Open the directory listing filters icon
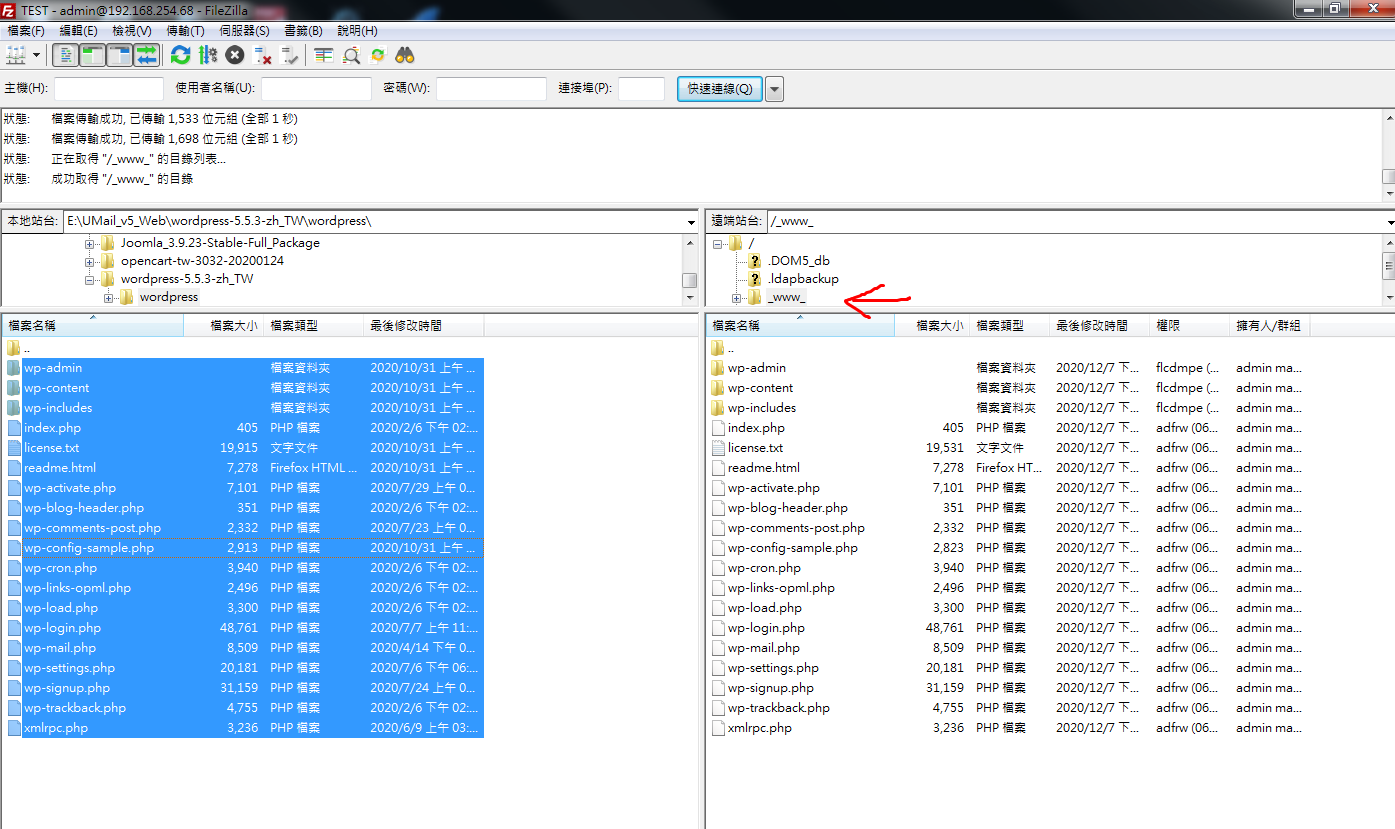Image resolution: width=1395 pixels, height=829 pixels. point(323,55)
